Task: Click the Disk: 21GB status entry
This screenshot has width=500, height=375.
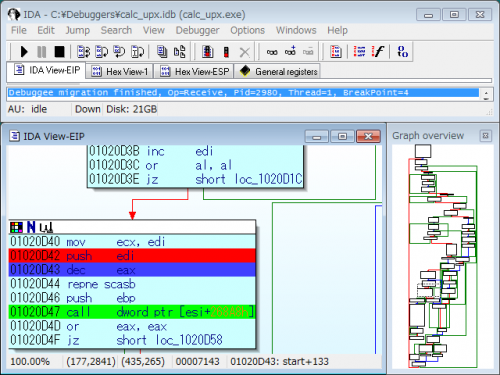Action: pyautogui.click(x=131, y=109)
